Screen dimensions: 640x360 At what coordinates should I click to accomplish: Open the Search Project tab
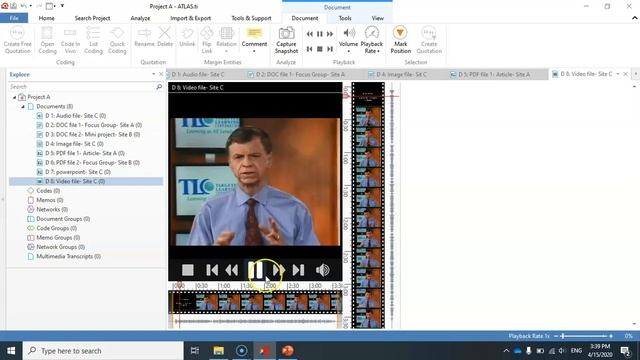[92, 18]
